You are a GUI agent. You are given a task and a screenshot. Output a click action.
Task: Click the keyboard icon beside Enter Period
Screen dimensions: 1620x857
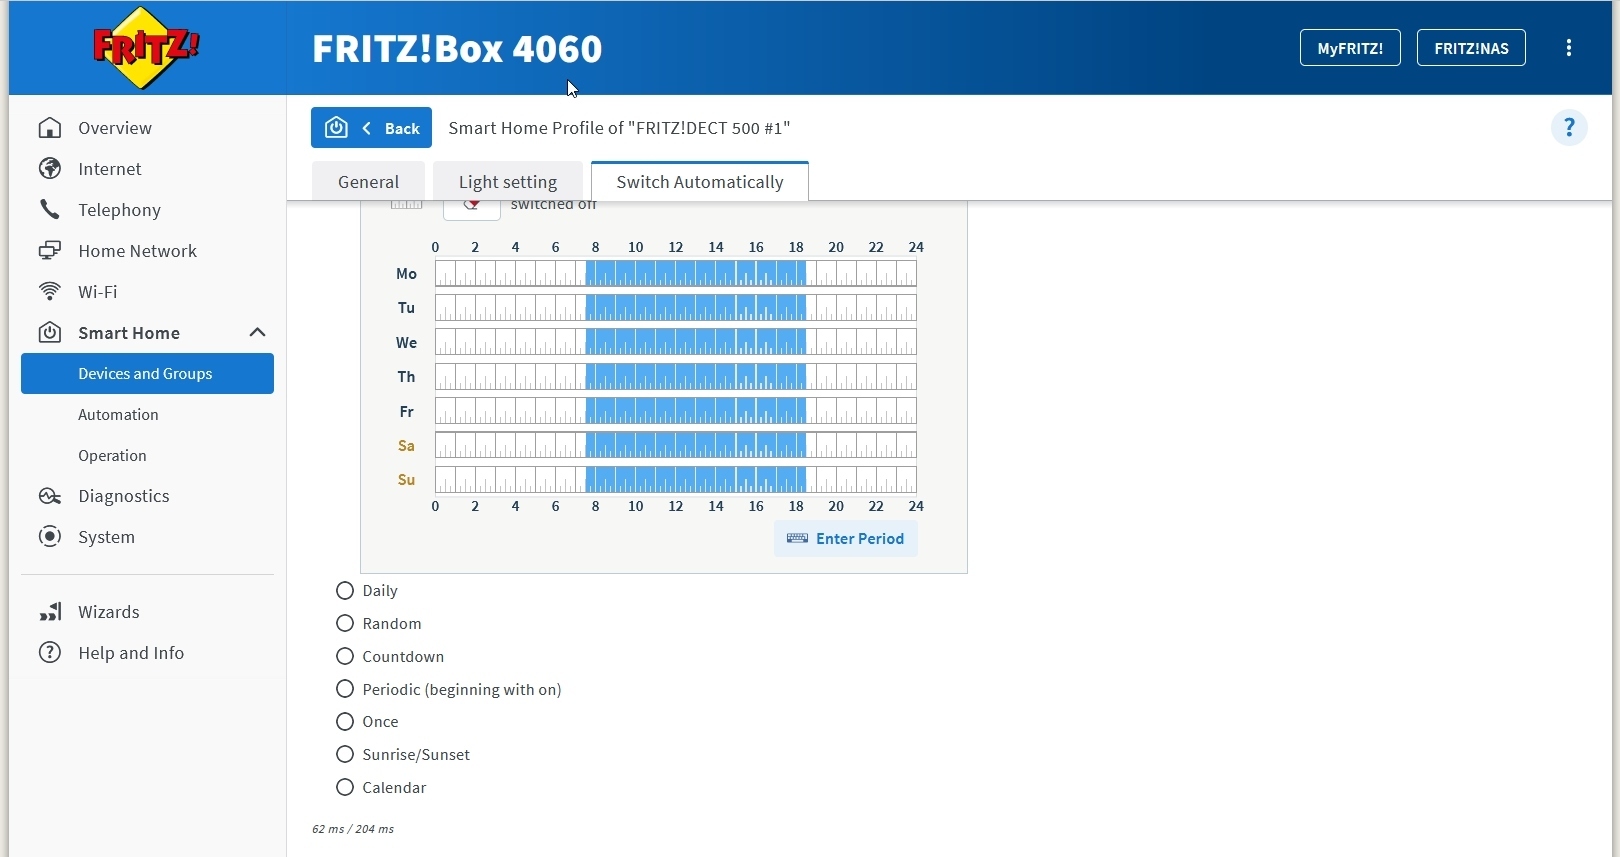pos(797,539)
